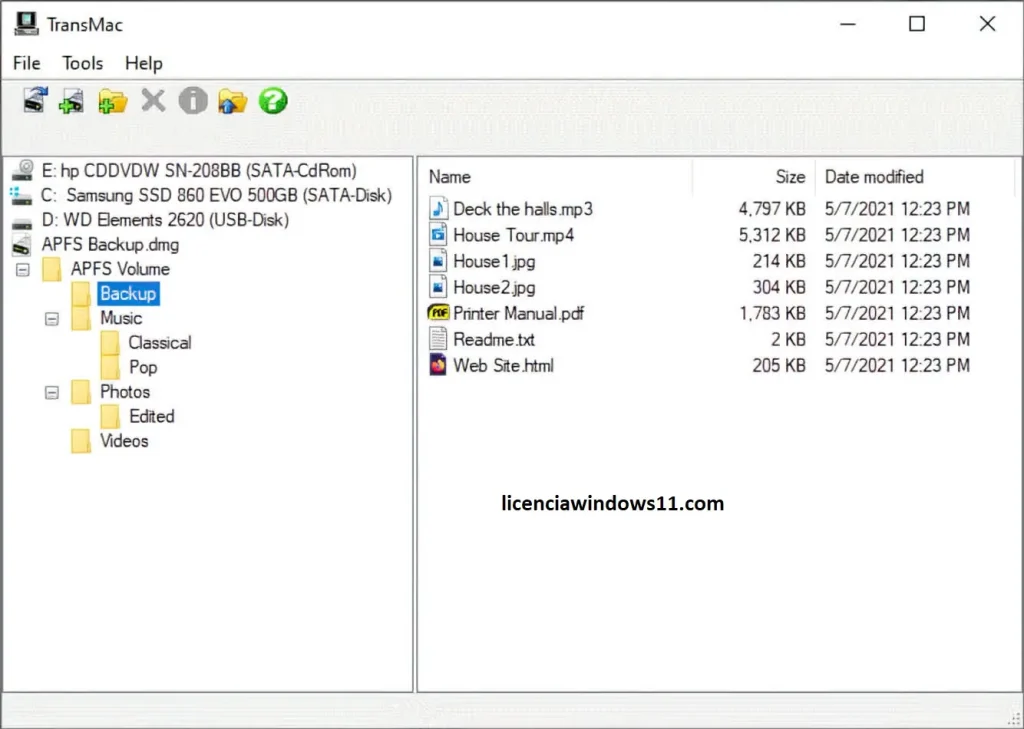The image size is (1024, 729).
Task: Click the Classical folder icon
Action: pos(110,343)
